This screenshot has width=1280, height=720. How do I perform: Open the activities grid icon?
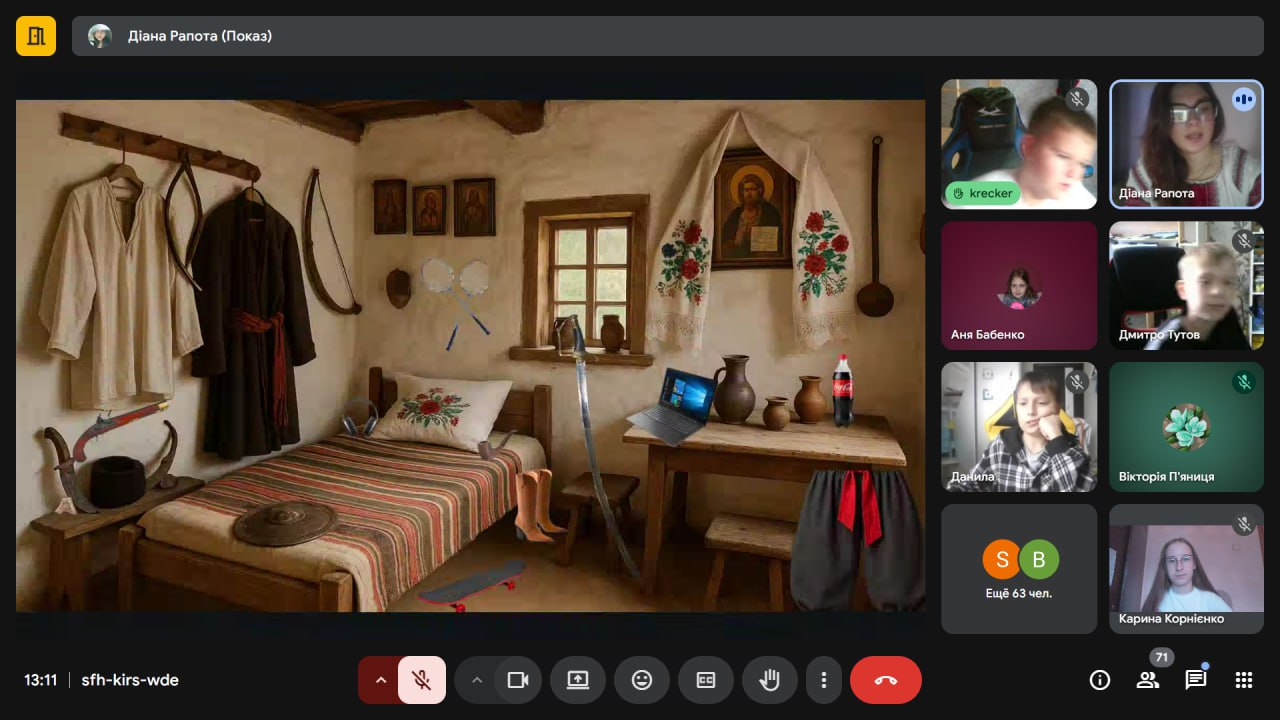[x=1244, y=680]
